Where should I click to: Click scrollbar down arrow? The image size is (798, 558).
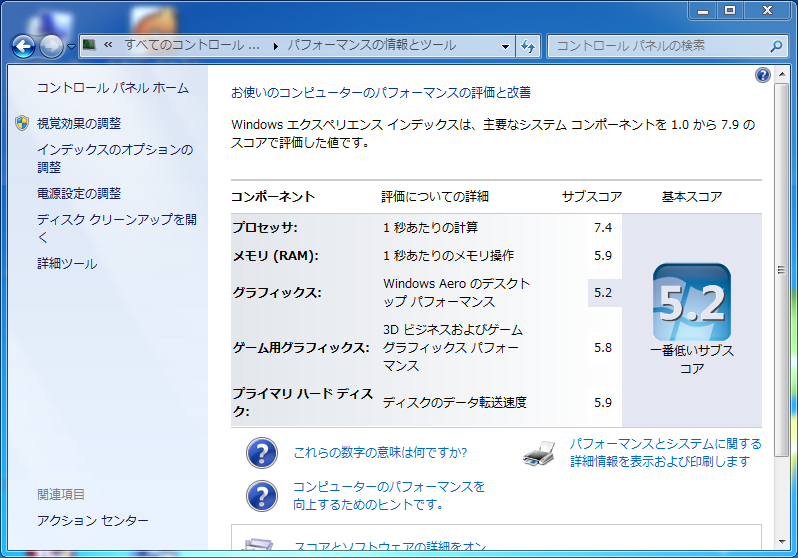pyautogui.click(x=781, y=542)
